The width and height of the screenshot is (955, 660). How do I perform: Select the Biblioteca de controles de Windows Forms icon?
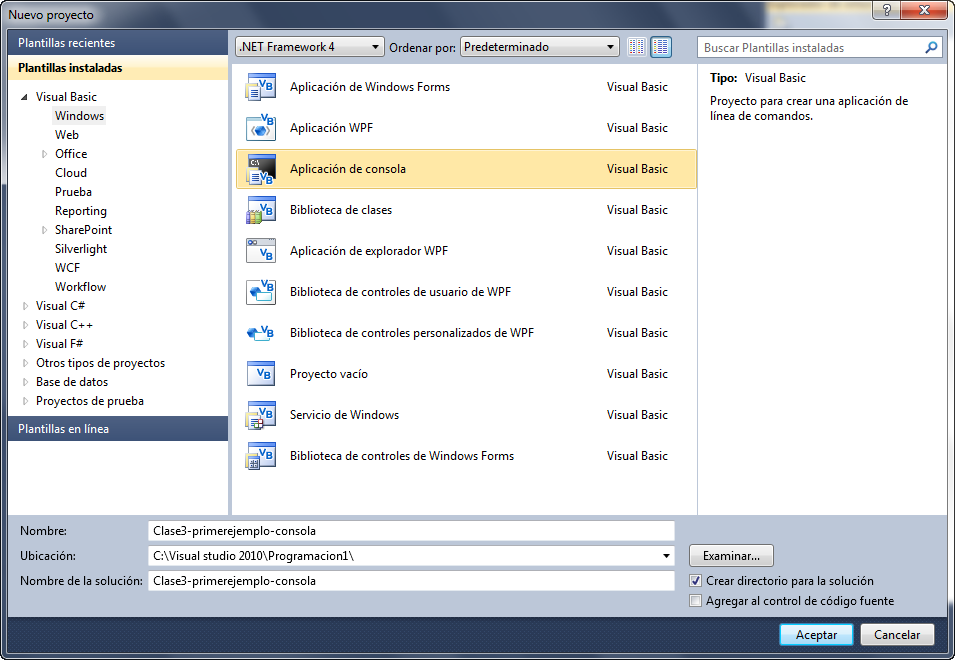(260, 455)
